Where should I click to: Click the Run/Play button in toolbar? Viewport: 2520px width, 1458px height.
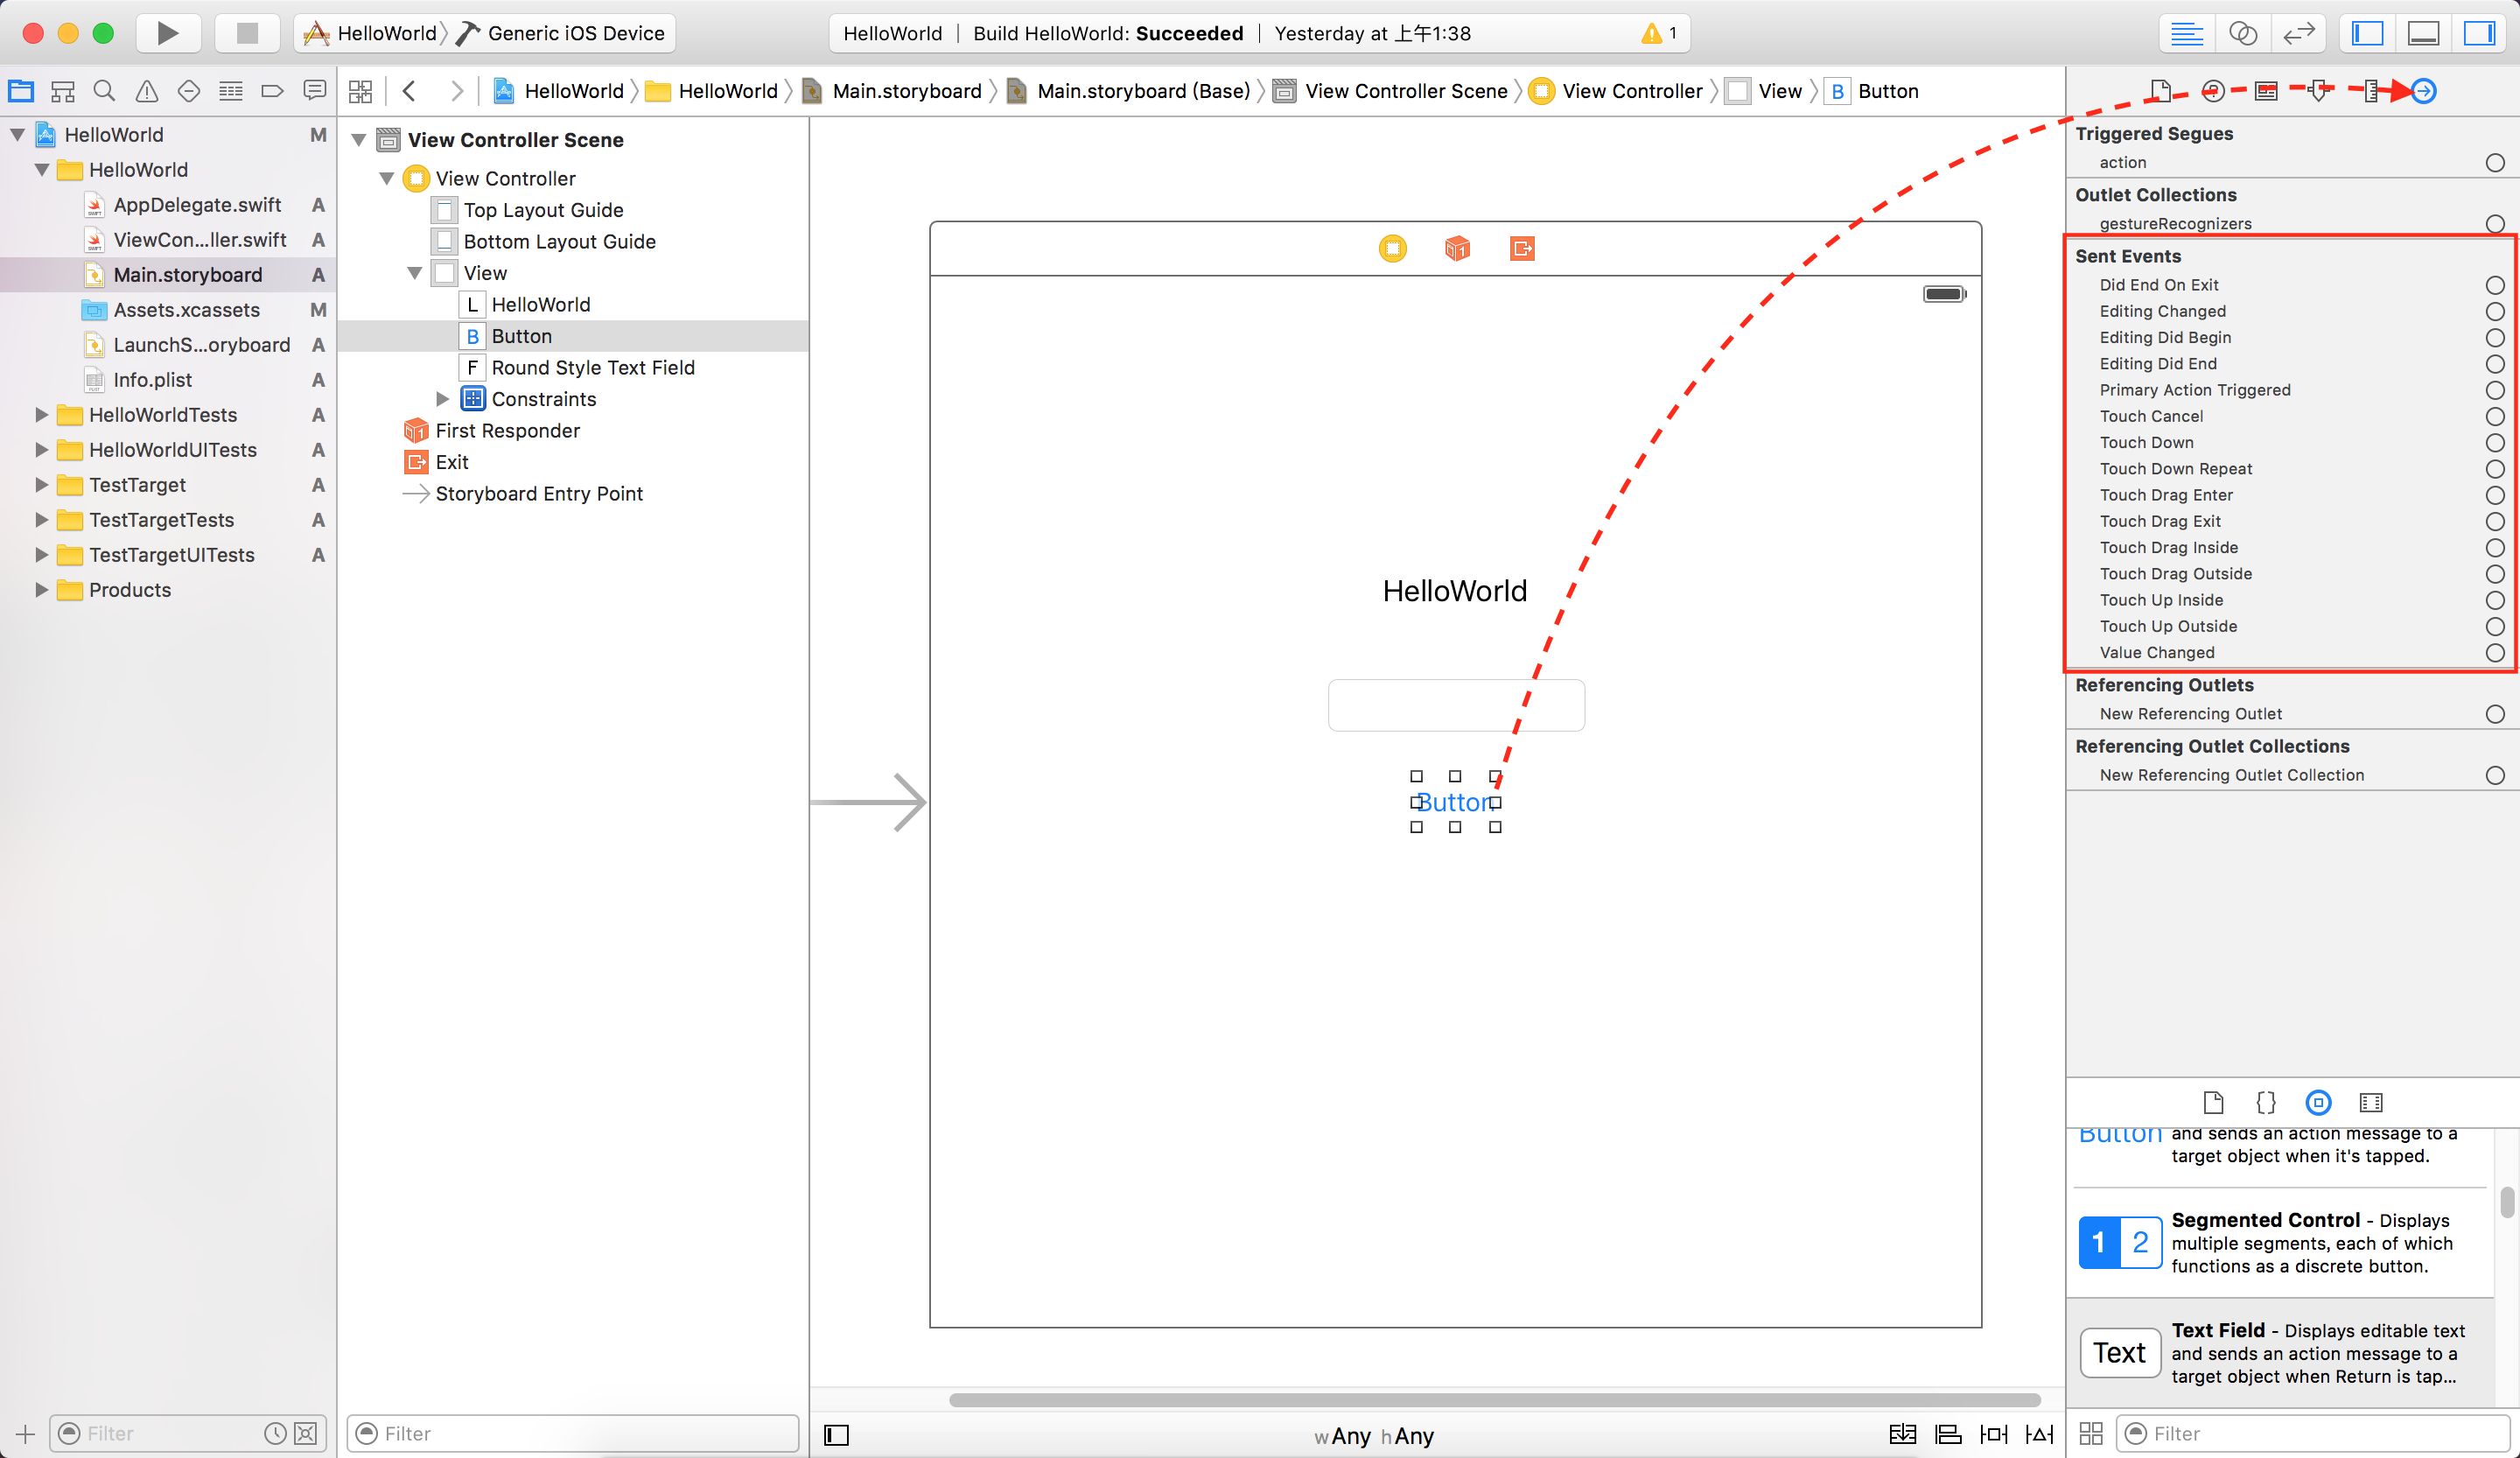point(166,32)
